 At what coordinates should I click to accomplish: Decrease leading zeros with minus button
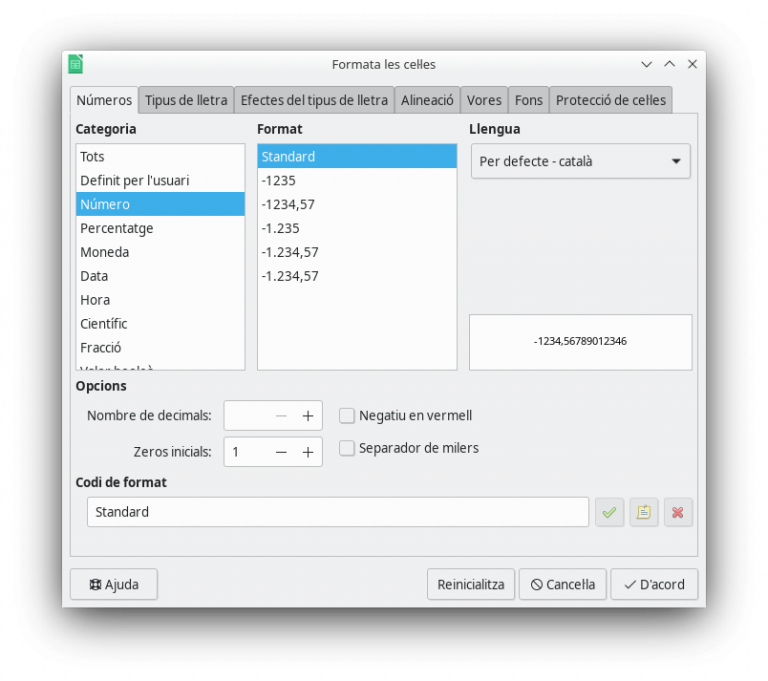tap(281, 452)
